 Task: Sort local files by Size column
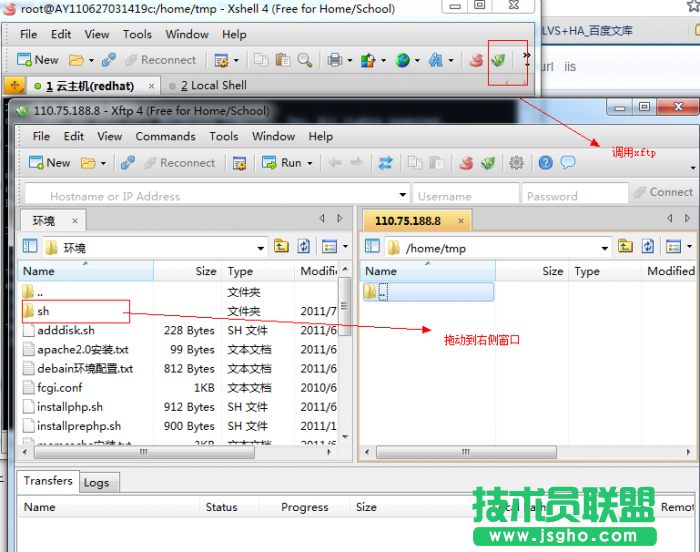tap(206, 271)
